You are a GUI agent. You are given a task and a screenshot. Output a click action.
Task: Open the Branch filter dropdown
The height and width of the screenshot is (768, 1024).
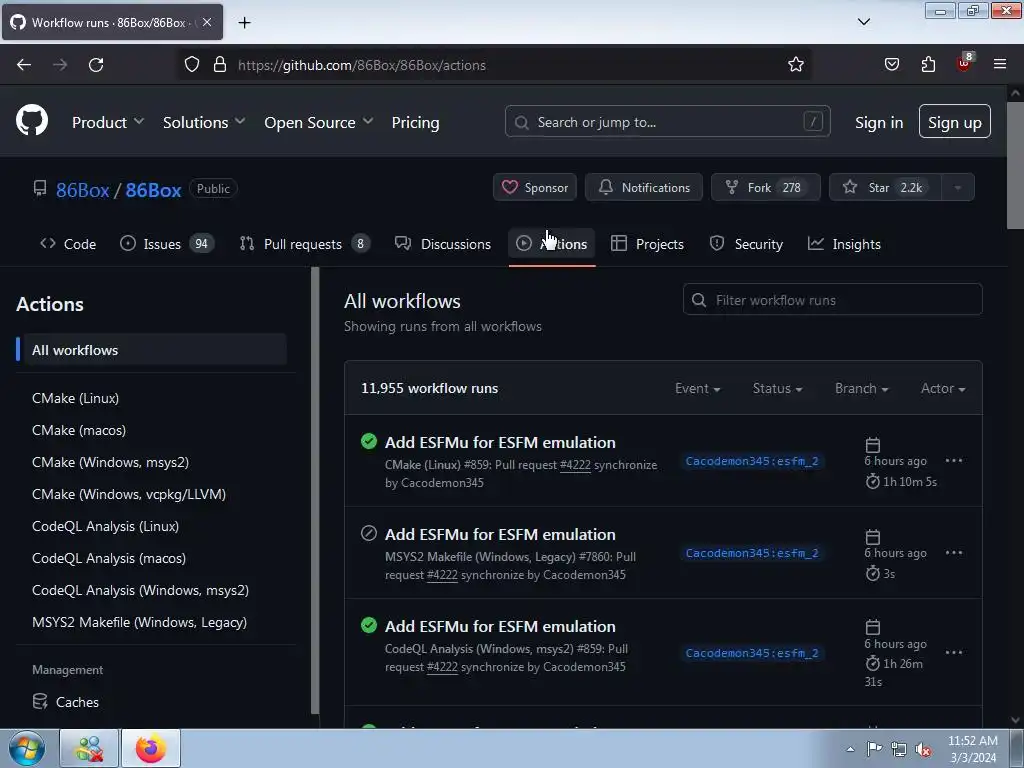[861, 388]
